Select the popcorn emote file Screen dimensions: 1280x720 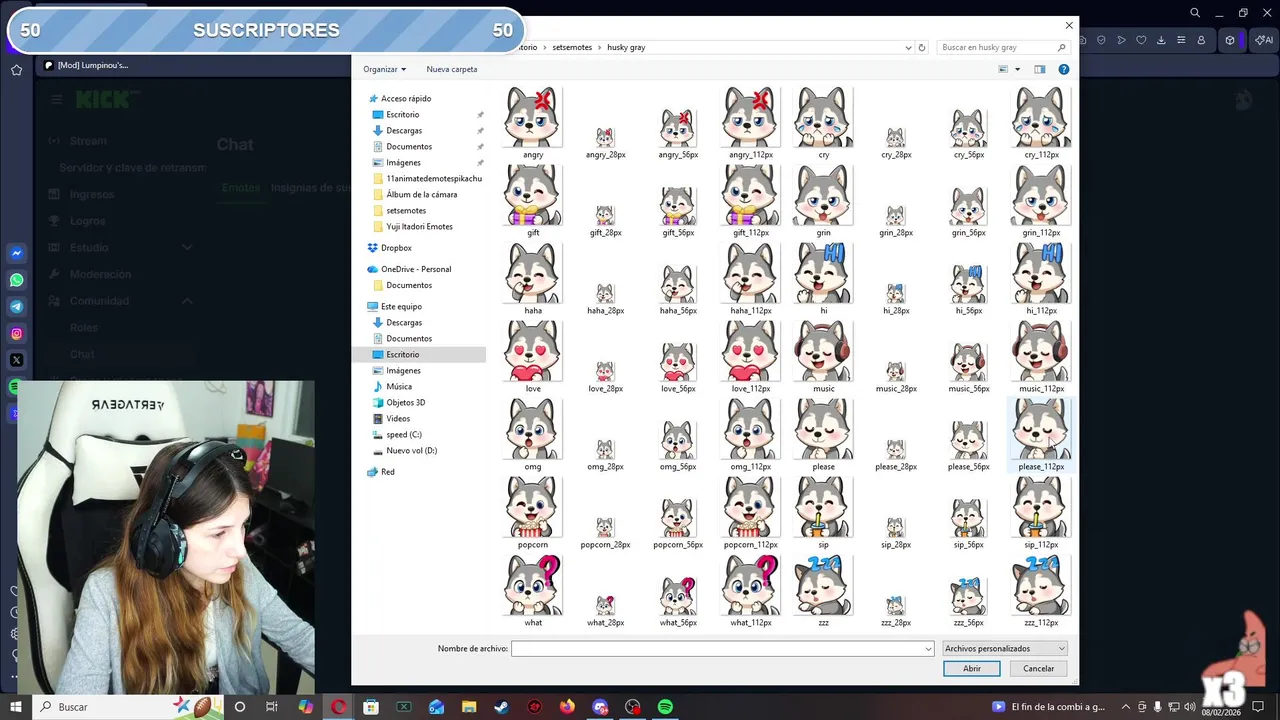tap(533, 513)
